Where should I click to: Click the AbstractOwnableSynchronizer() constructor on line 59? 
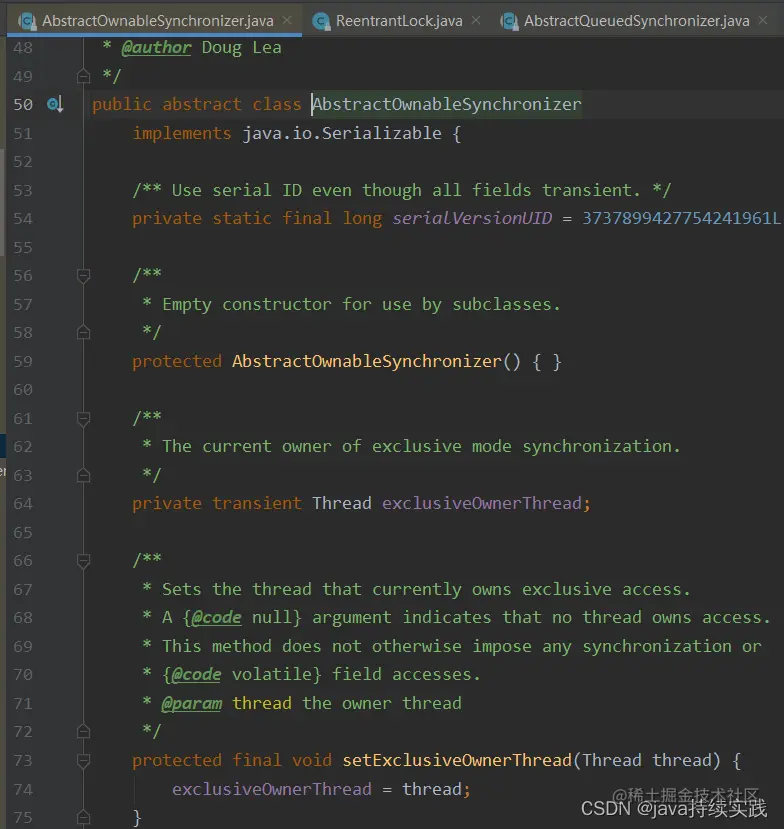point(376,361)
